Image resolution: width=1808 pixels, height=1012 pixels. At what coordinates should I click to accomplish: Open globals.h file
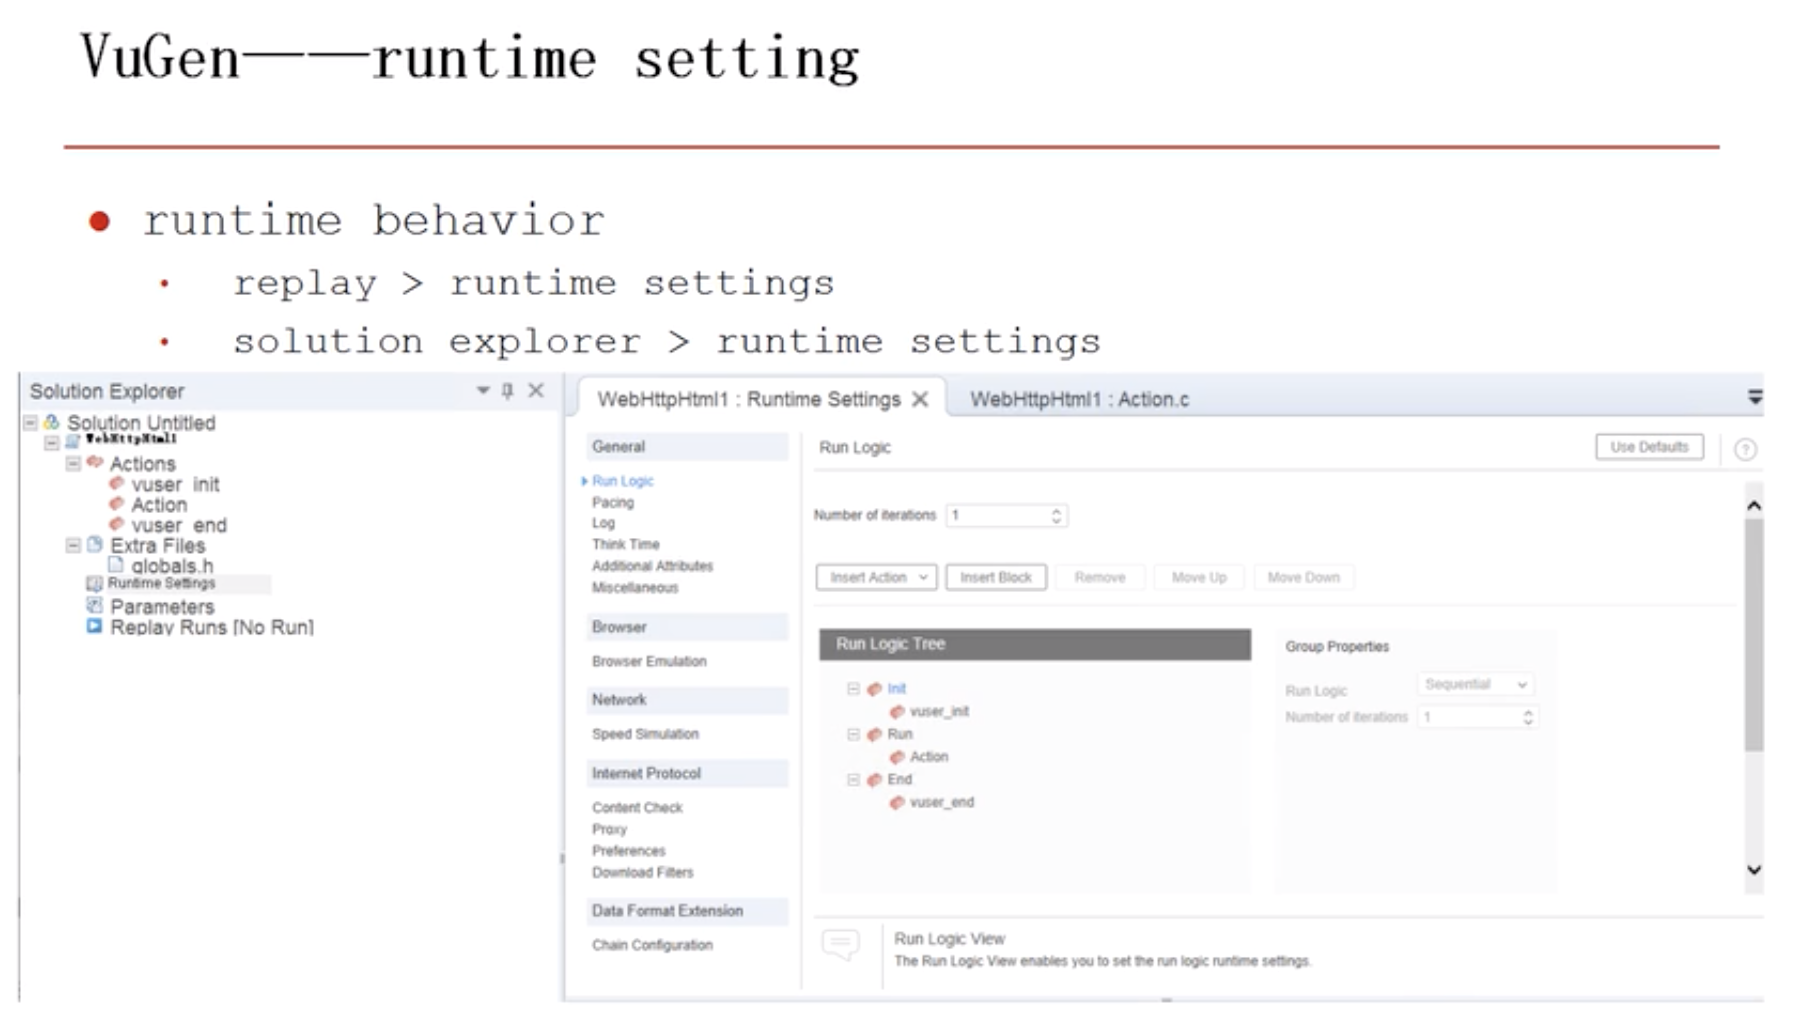pos(172,566)
